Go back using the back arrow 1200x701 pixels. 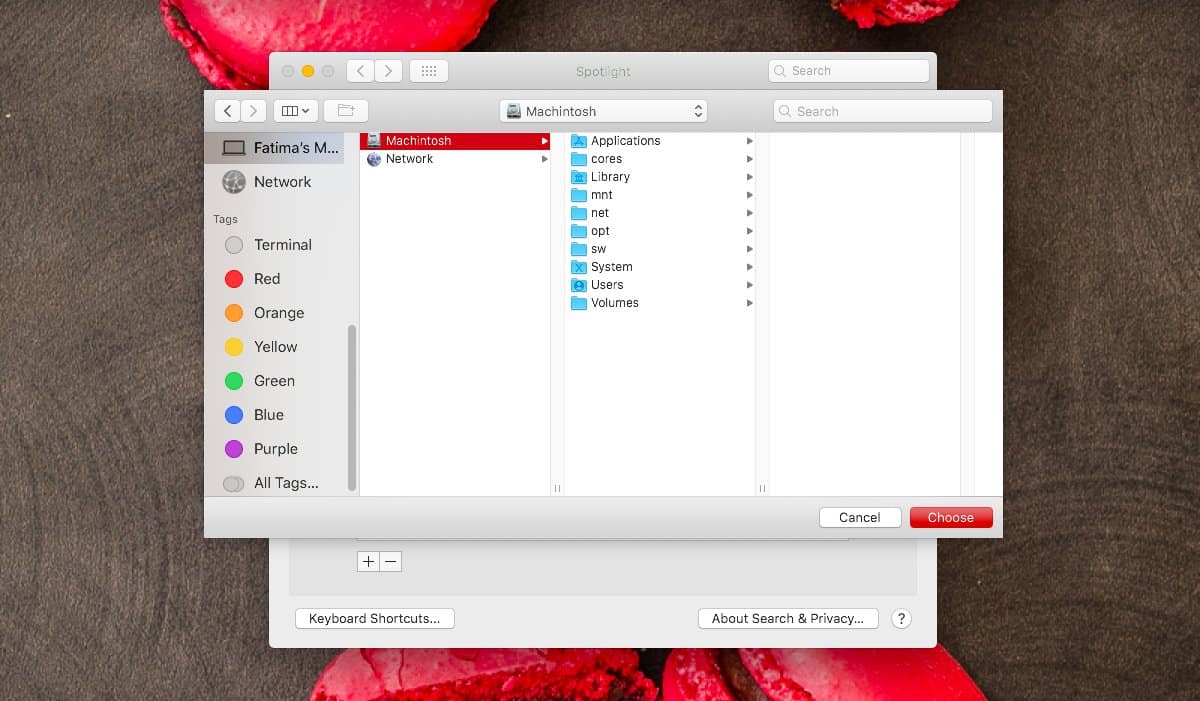227,110
